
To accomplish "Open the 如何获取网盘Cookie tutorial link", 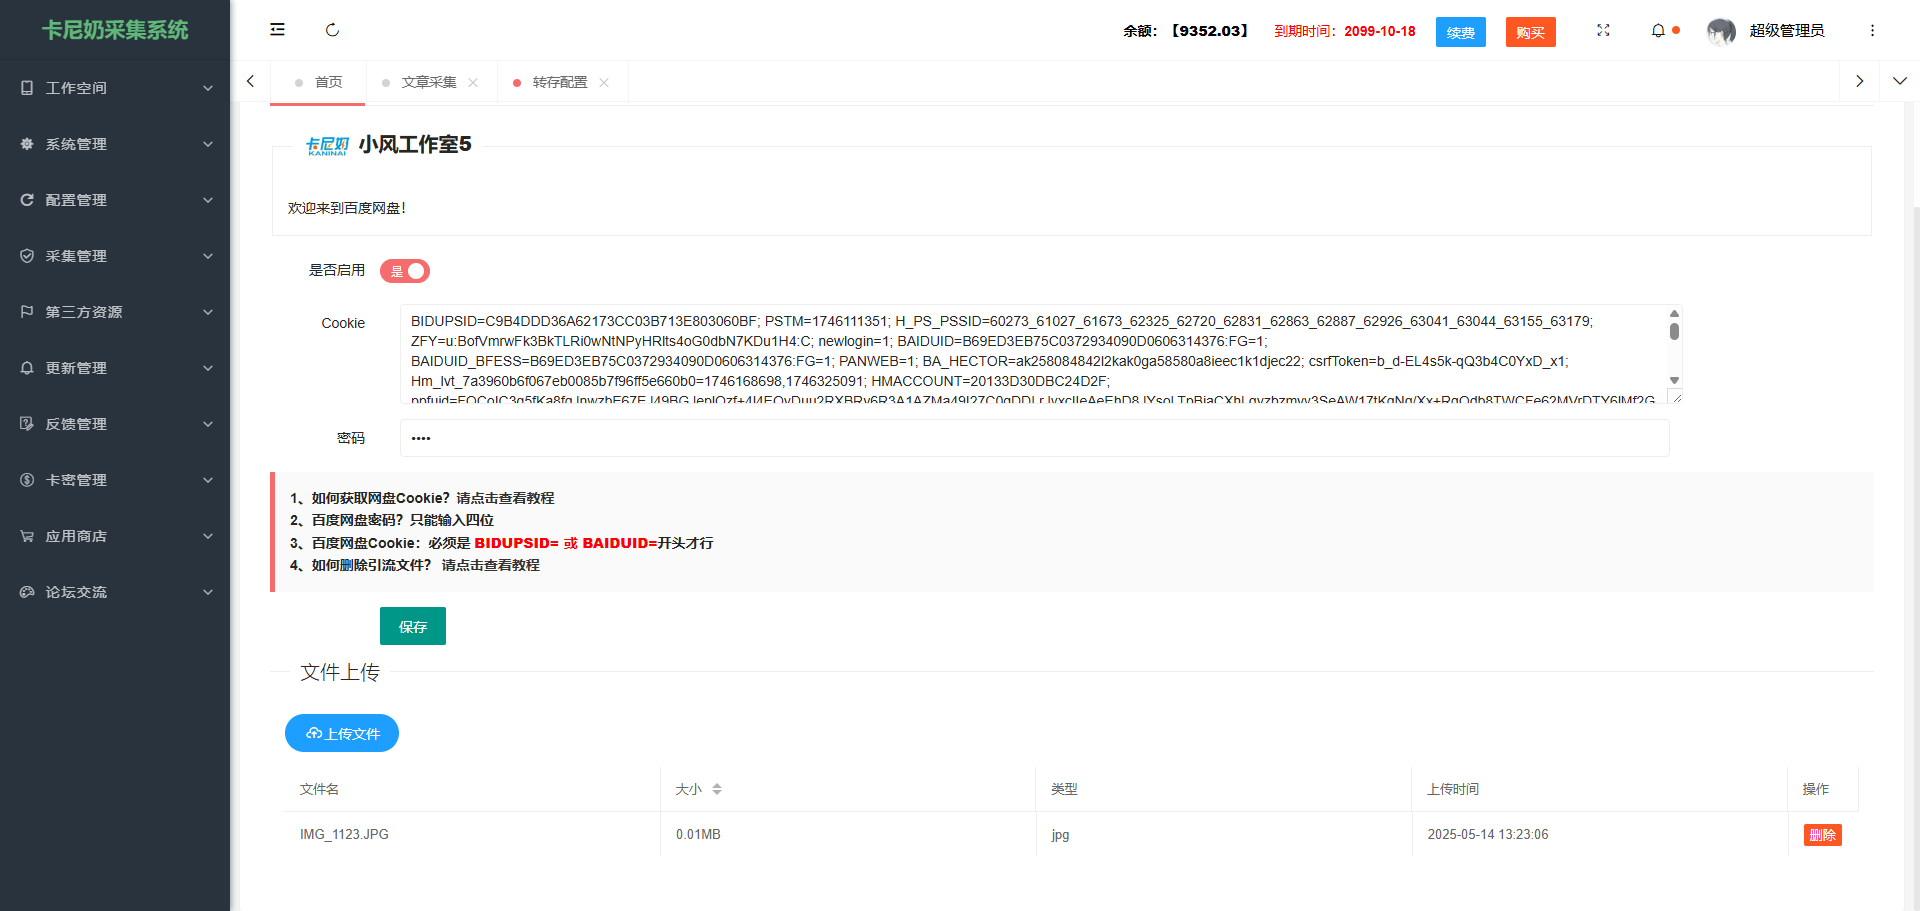I will point(505,498).
